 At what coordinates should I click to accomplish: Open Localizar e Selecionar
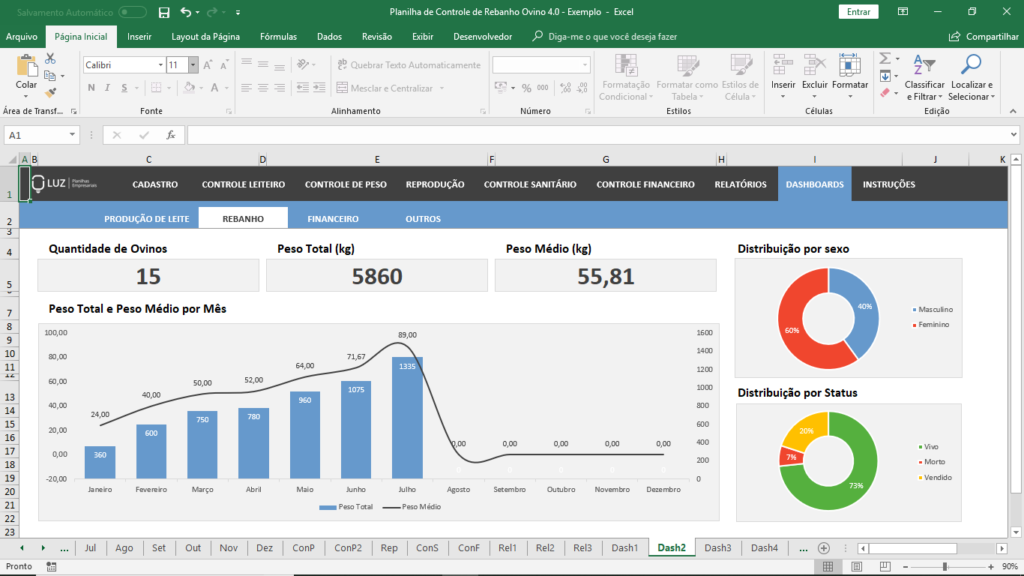click(972, 80)
